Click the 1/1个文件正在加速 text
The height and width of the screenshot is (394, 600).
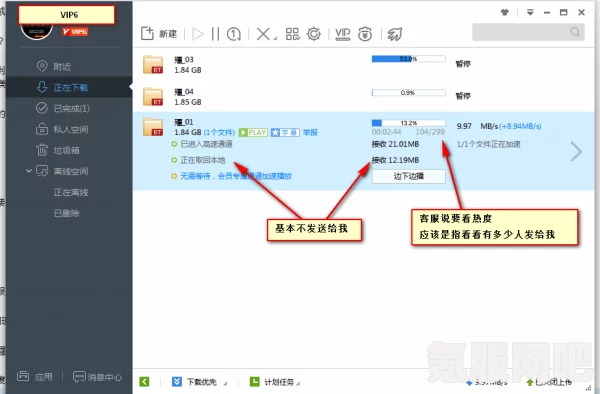[489, 144]
